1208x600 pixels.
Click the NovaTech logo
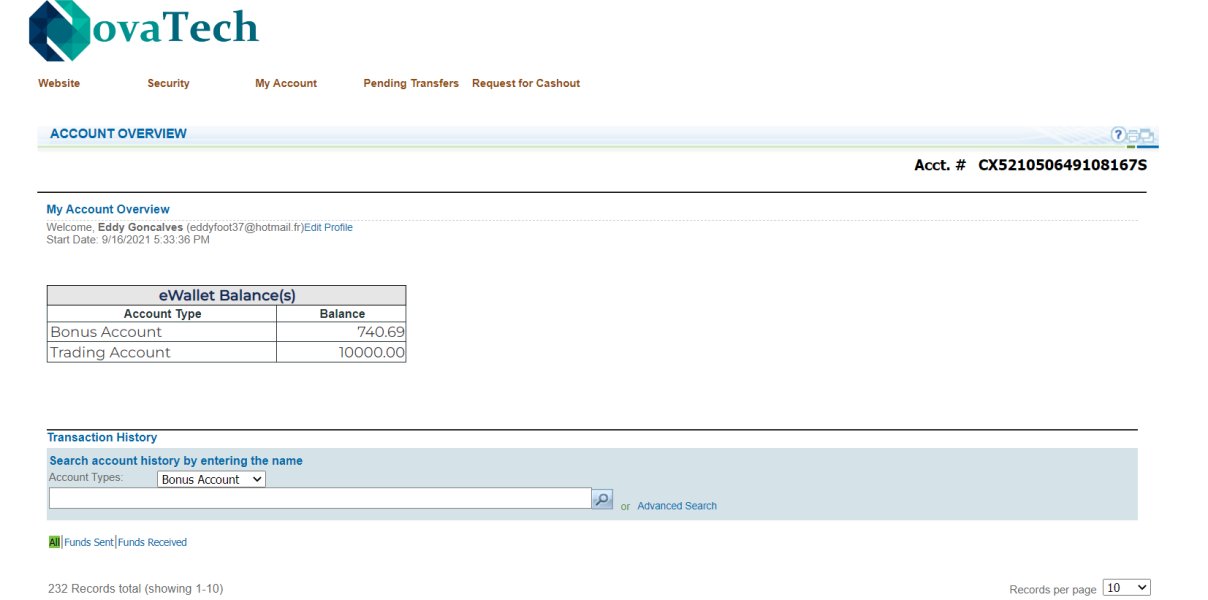[143, 30]
